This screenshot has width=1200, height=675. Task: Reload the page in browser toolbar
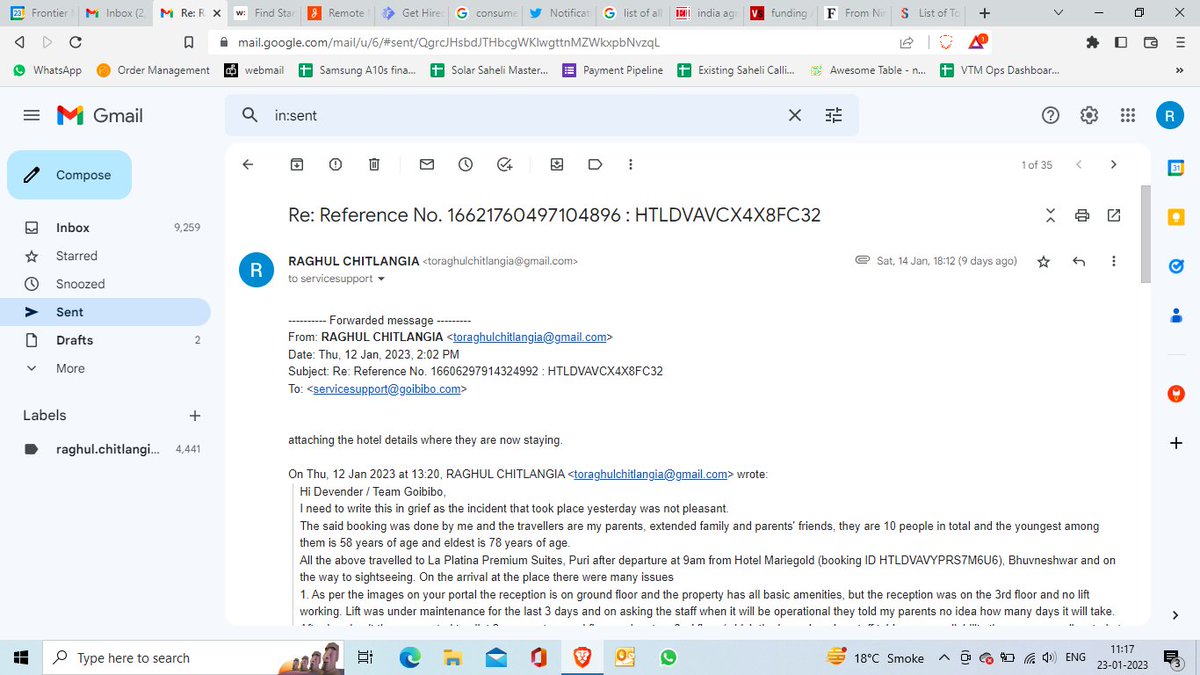[x=76, y=42]
